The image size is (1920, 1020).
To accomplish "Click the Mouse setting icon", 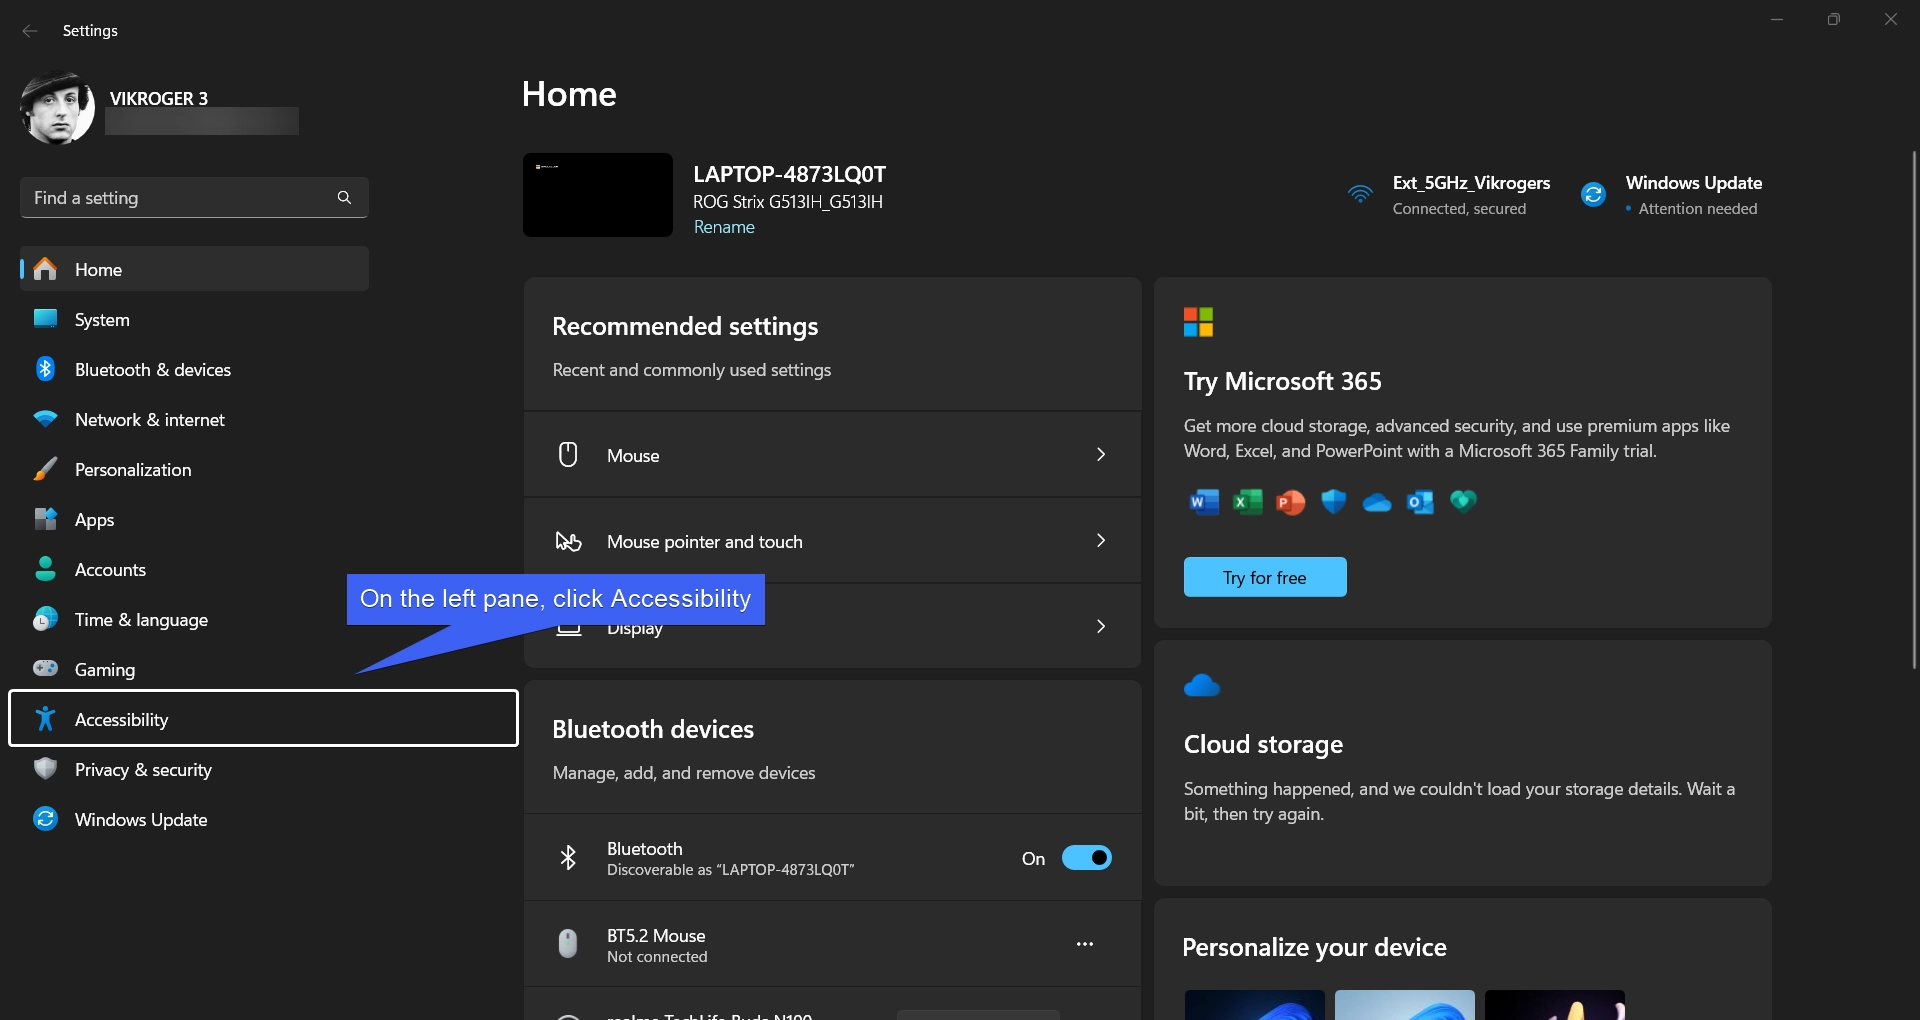I will (568, 455).
